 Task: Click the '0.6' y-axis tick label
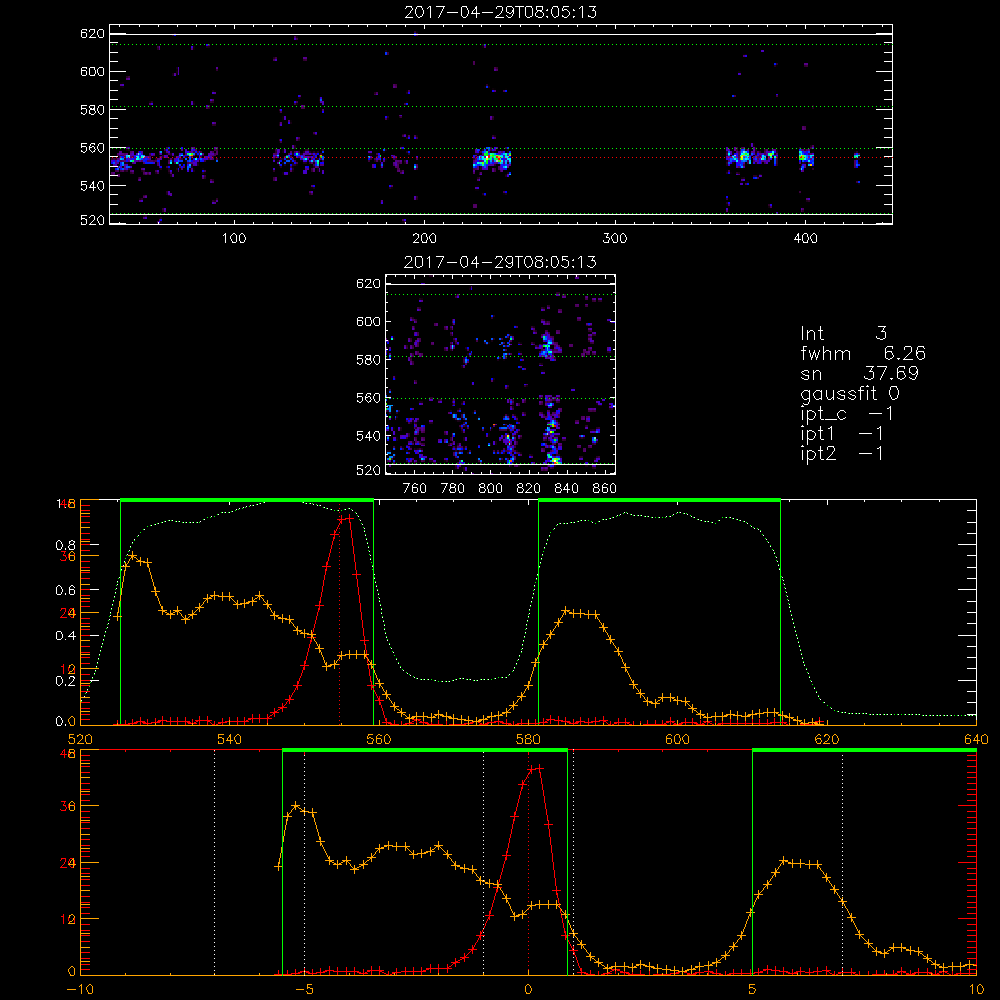65,591
